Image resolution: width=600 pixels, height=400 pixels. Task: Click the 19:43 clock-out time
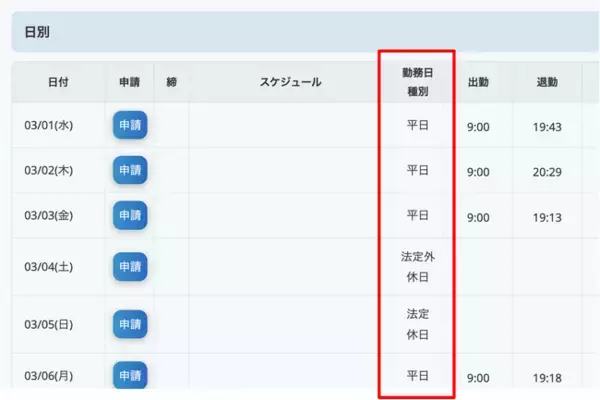pos(547,126)
